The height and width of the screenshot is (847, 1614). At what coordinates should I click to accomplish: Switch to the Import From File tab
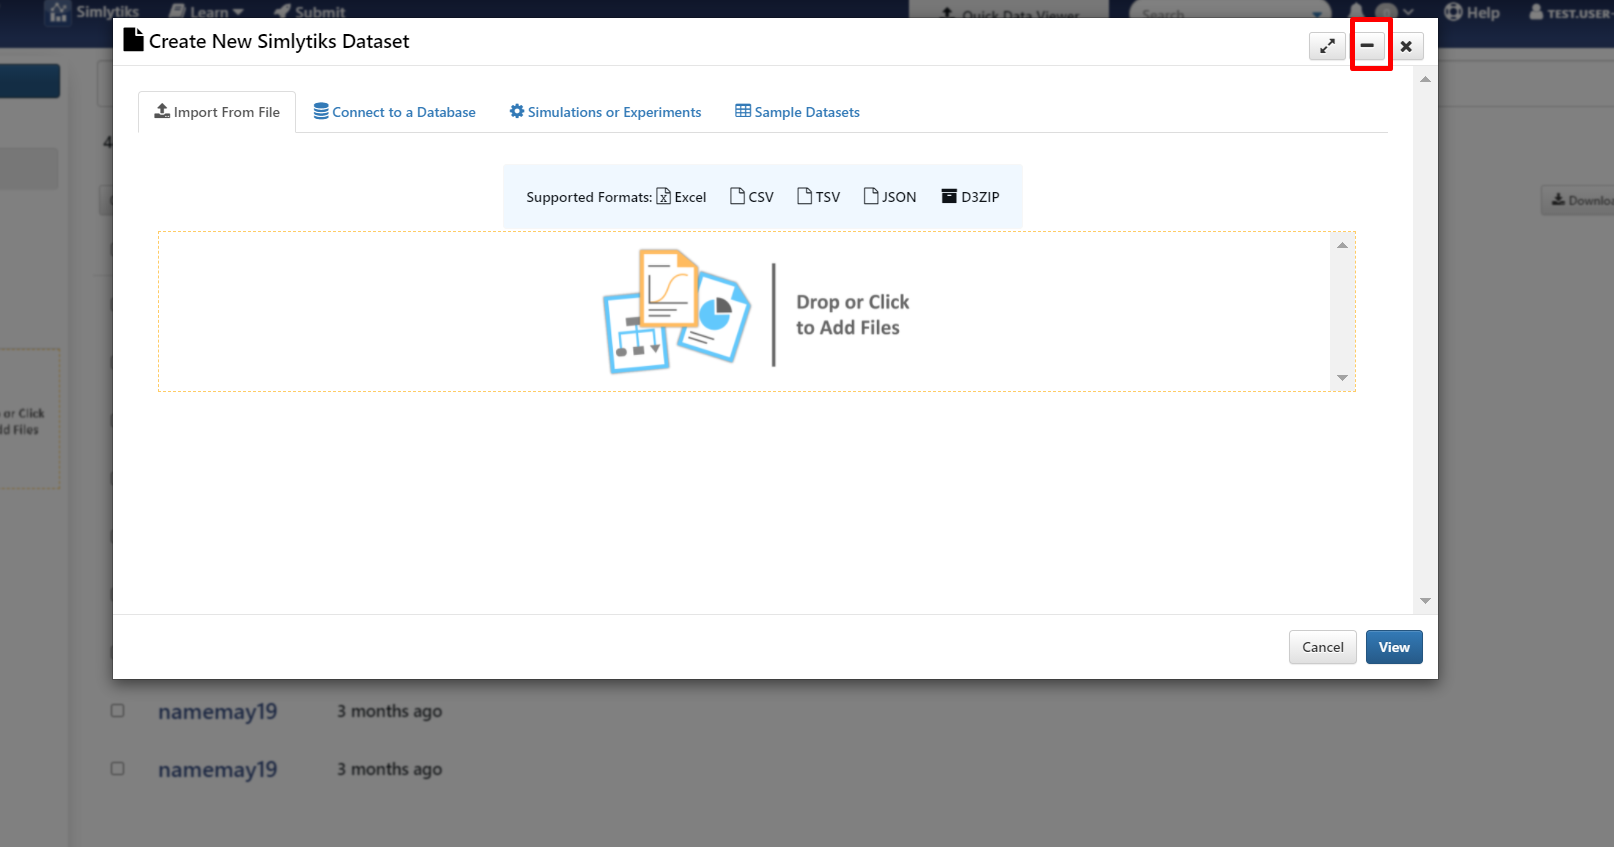pyautogui.click(x=217, y=112)
